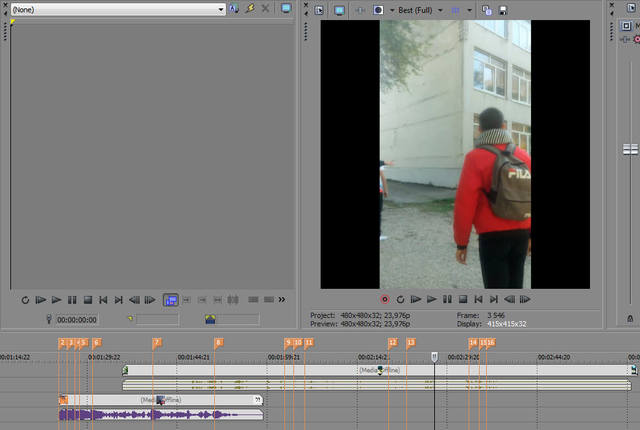Image resolution: width=640 pixels, height=430 pixels.
Task: Toggle Trimmer external monitor icon
Action: coord(286,9)
